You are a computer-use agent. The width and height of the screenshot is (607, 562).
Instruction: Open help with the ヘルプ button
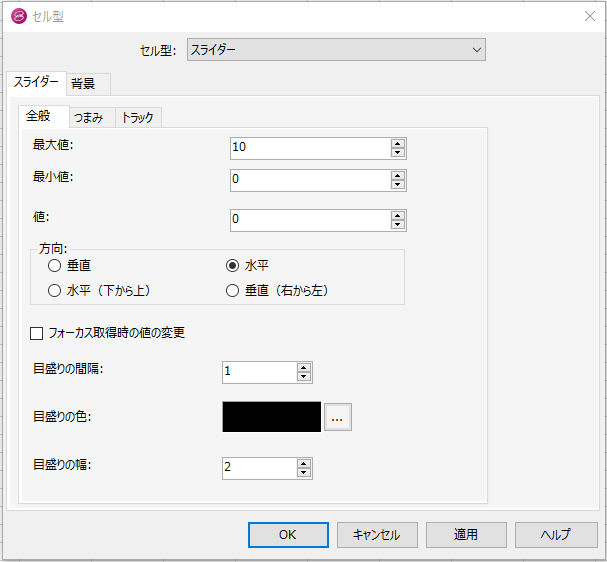[x=556, y=535]
